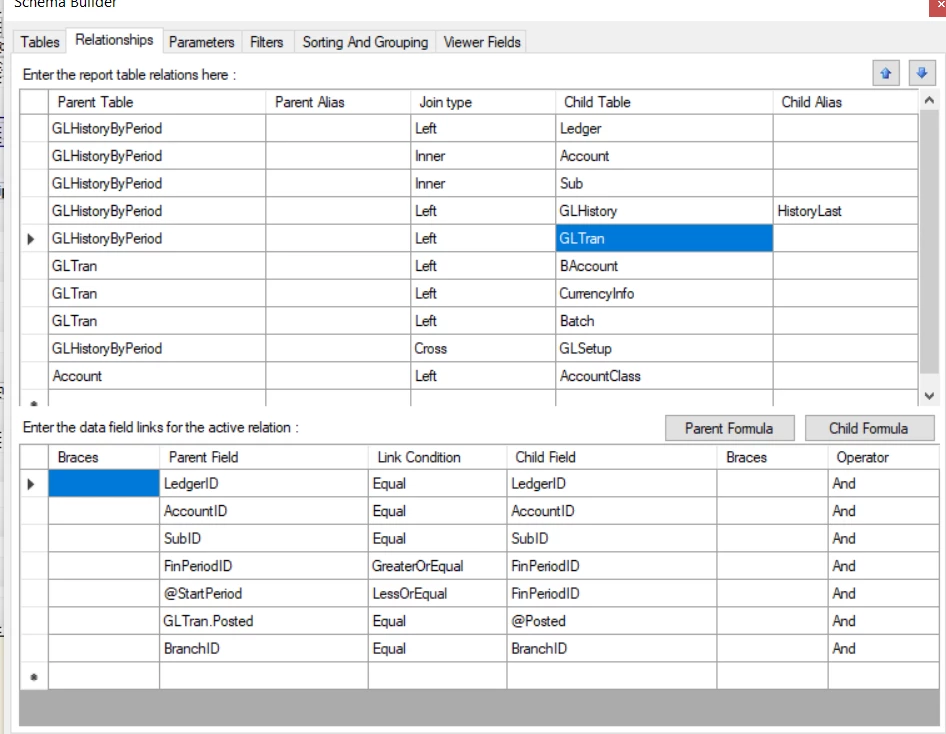Open the Viewer Fields tab
Viewport: 946px width, 734px height.
(481, 42)
